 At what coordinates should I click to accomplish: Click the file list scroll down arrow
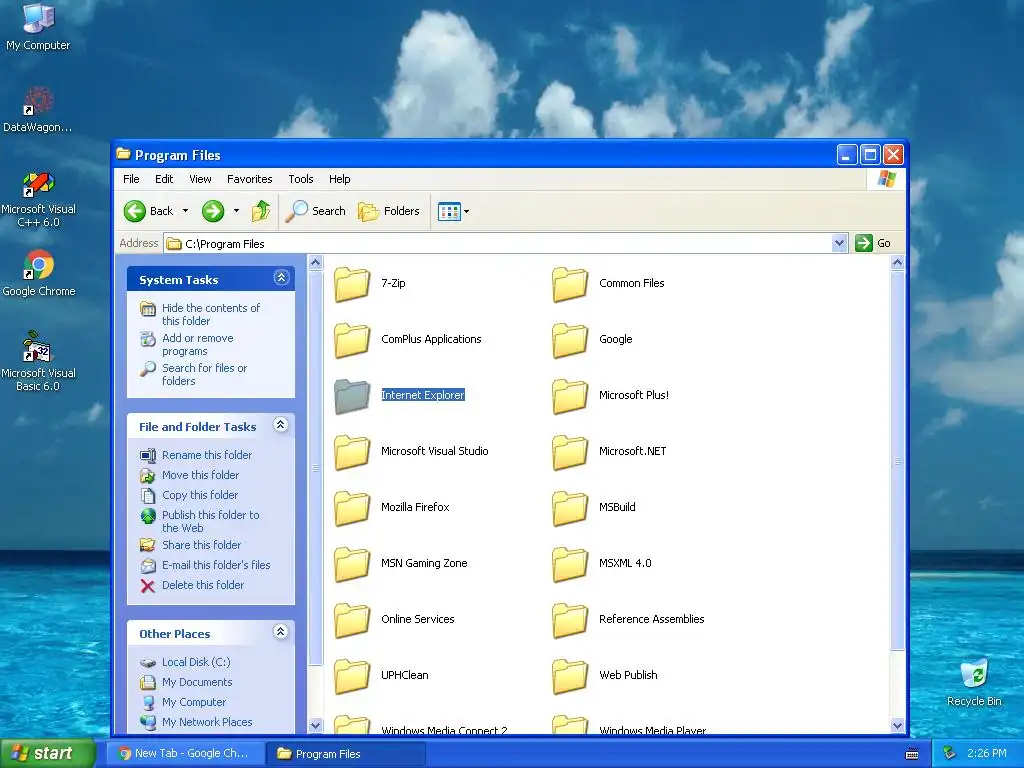(x=897, y=725)
